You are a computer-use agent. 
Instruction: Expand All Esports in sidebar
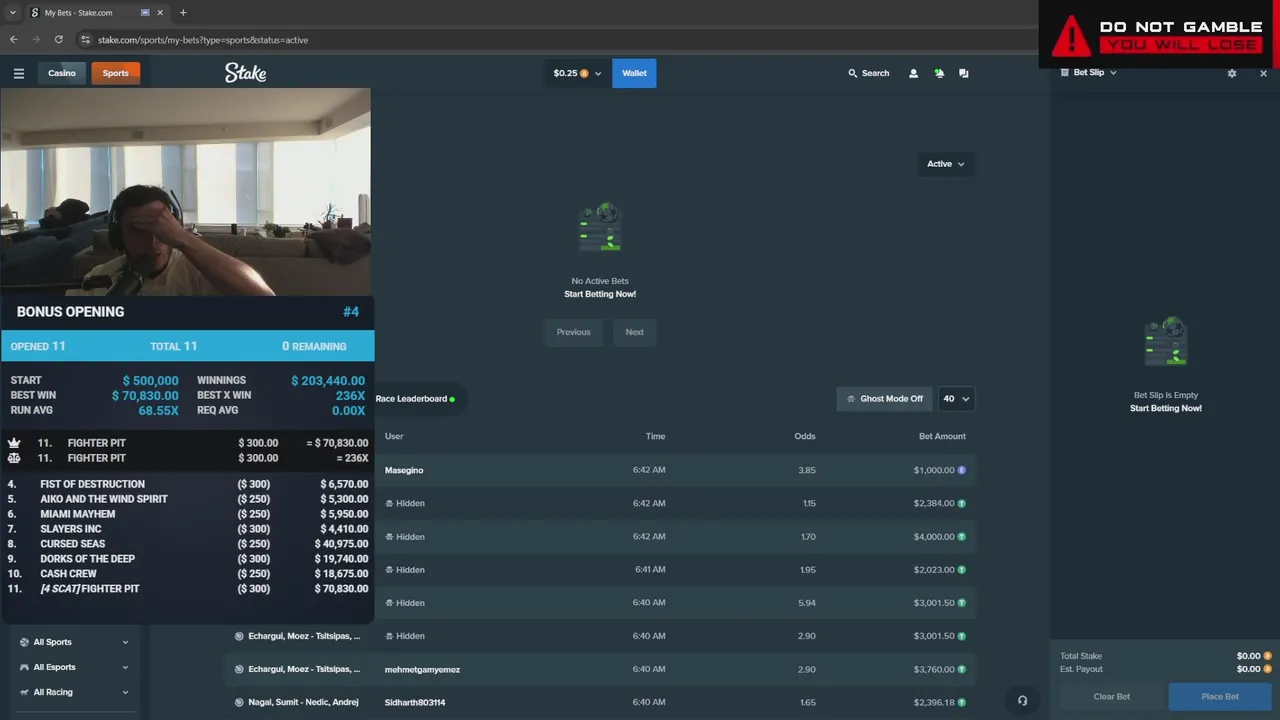[75, 667]
